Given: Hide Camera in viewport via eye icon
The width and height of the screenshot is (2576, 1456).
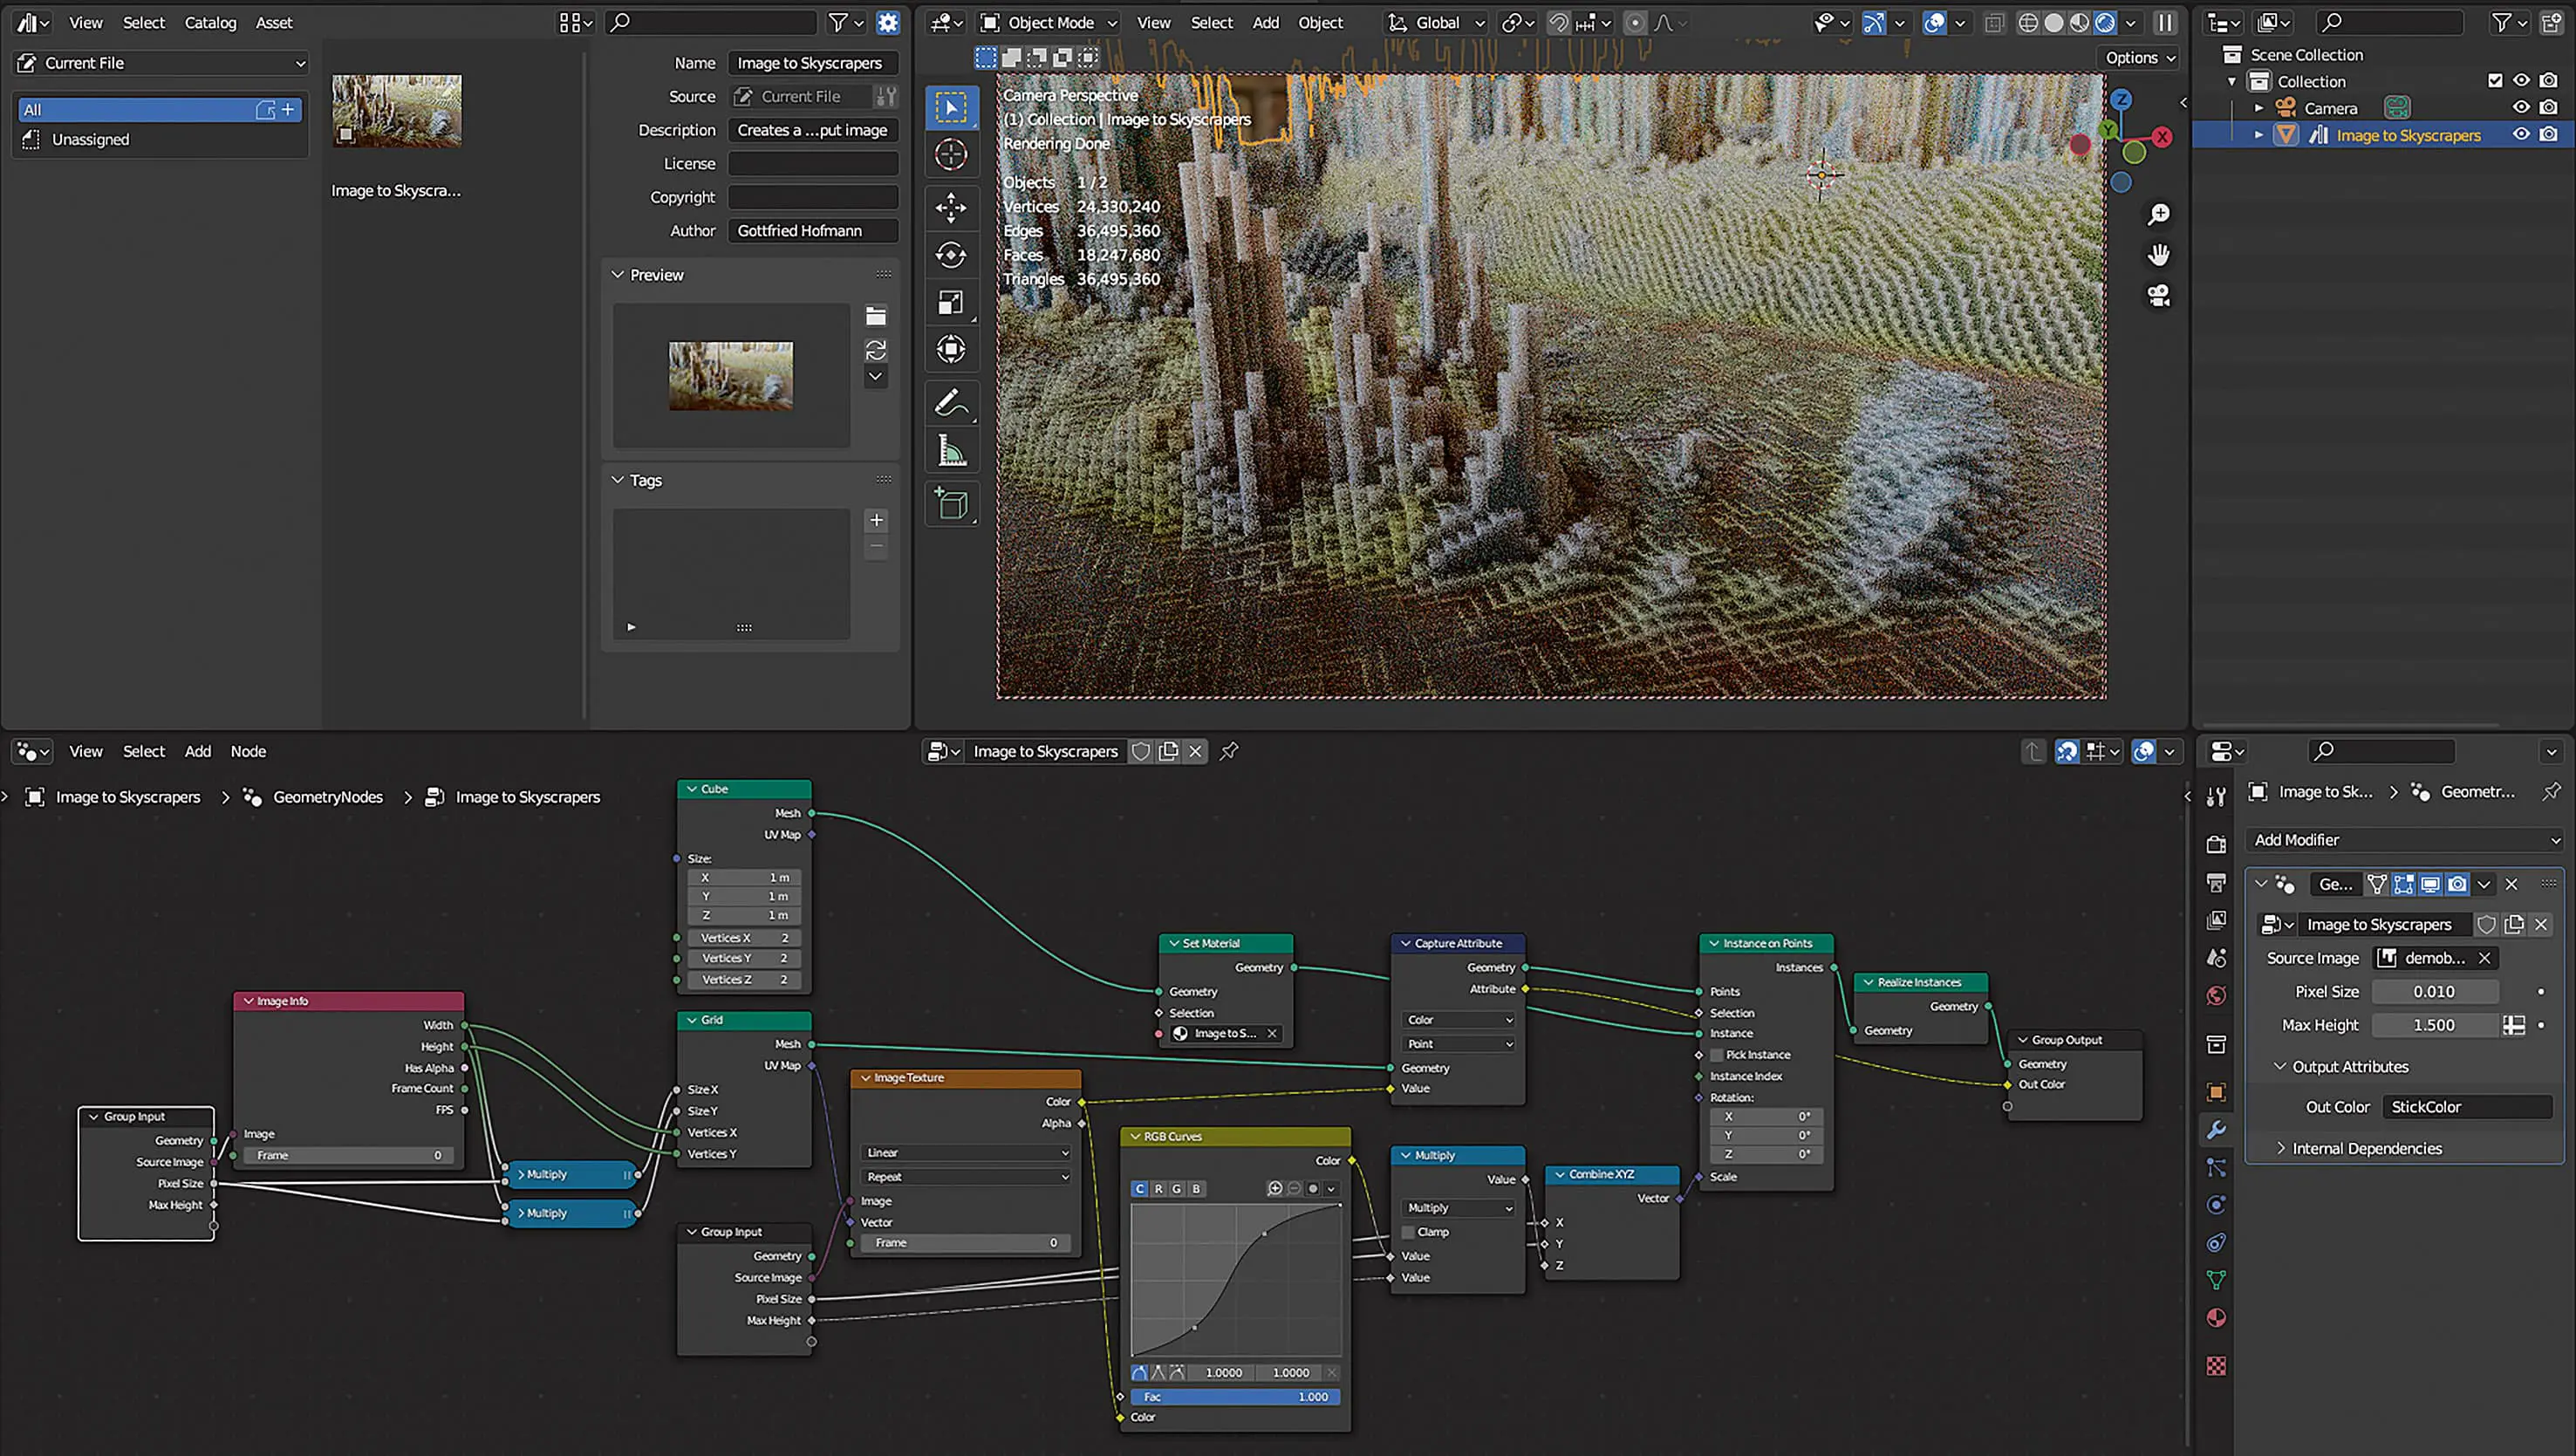Looking at the screenshot, I should [x=2521, y=108].
